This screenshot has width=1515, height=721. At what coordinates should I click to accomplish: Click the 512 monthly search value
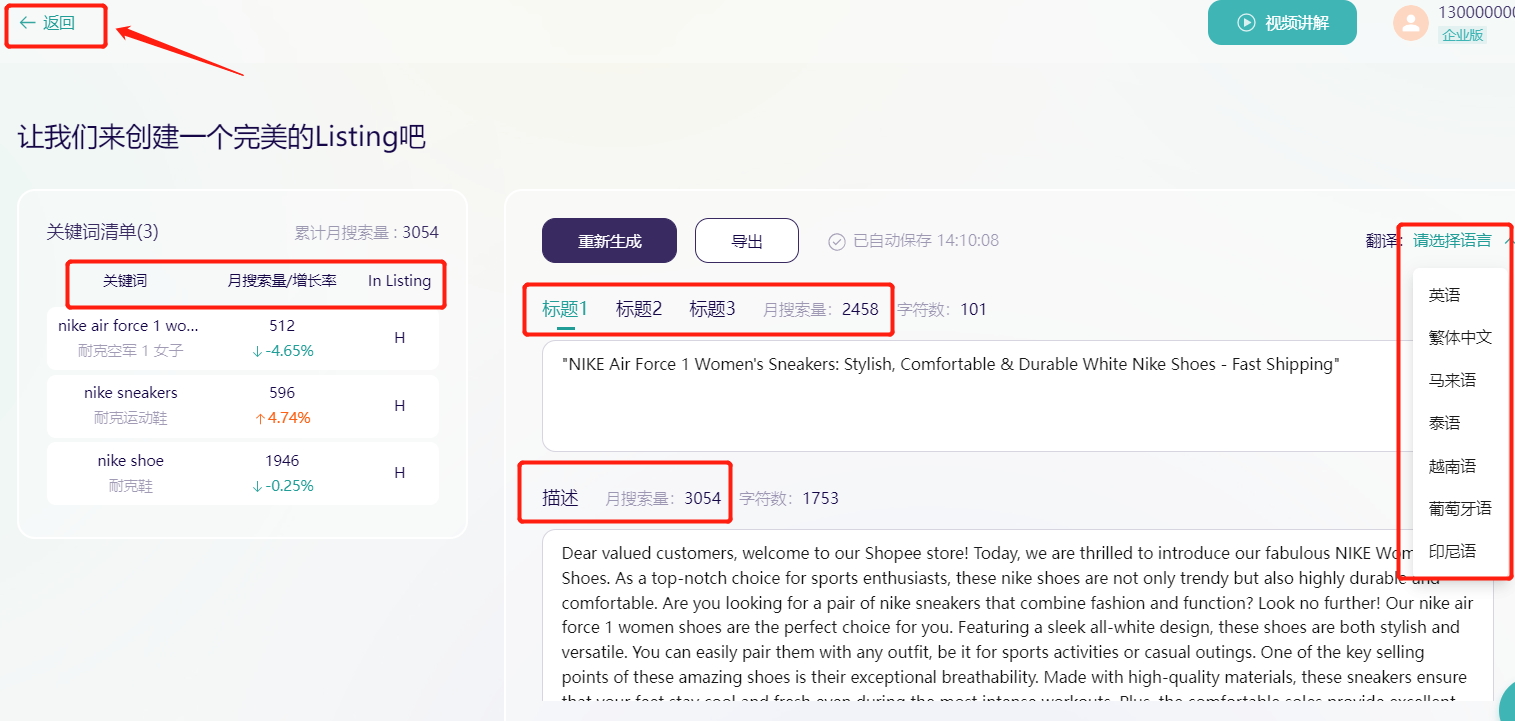282,326
